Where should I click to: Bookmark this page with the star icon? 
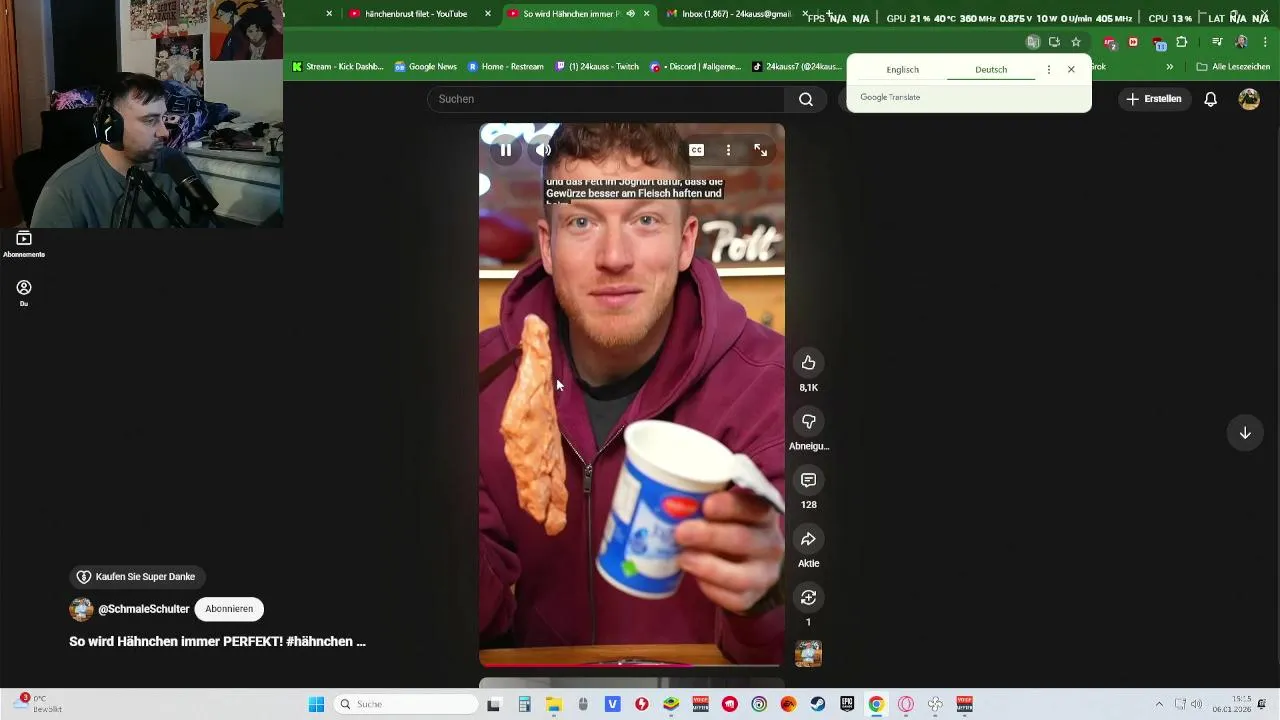point(1076,42)
